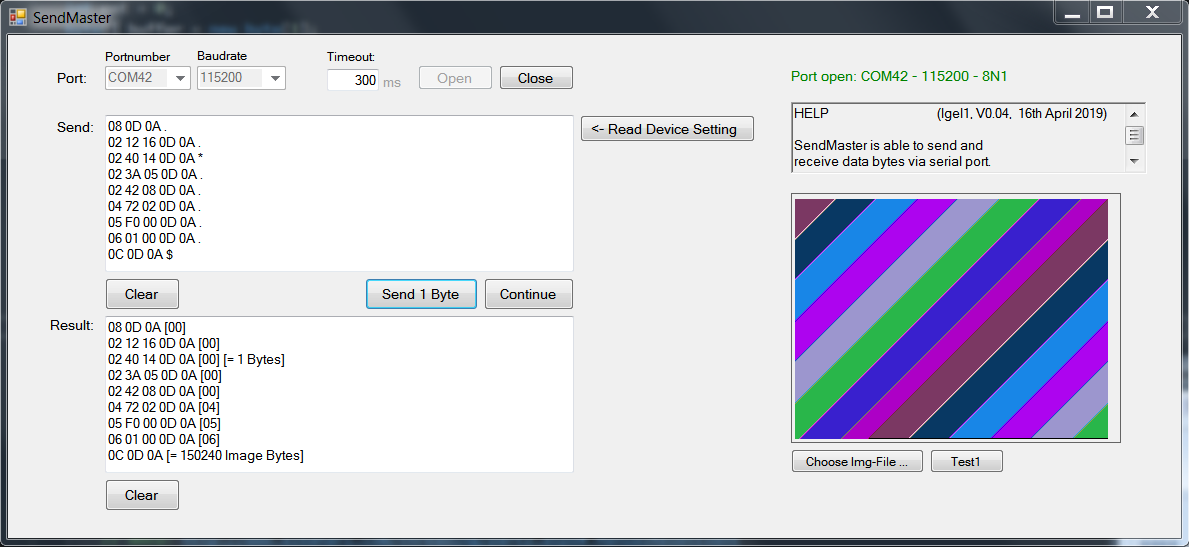The height and width of the screenshot is (547, 1189).
Task: Click the '08 0D 0A .' send line
Action: coord(138,126)
